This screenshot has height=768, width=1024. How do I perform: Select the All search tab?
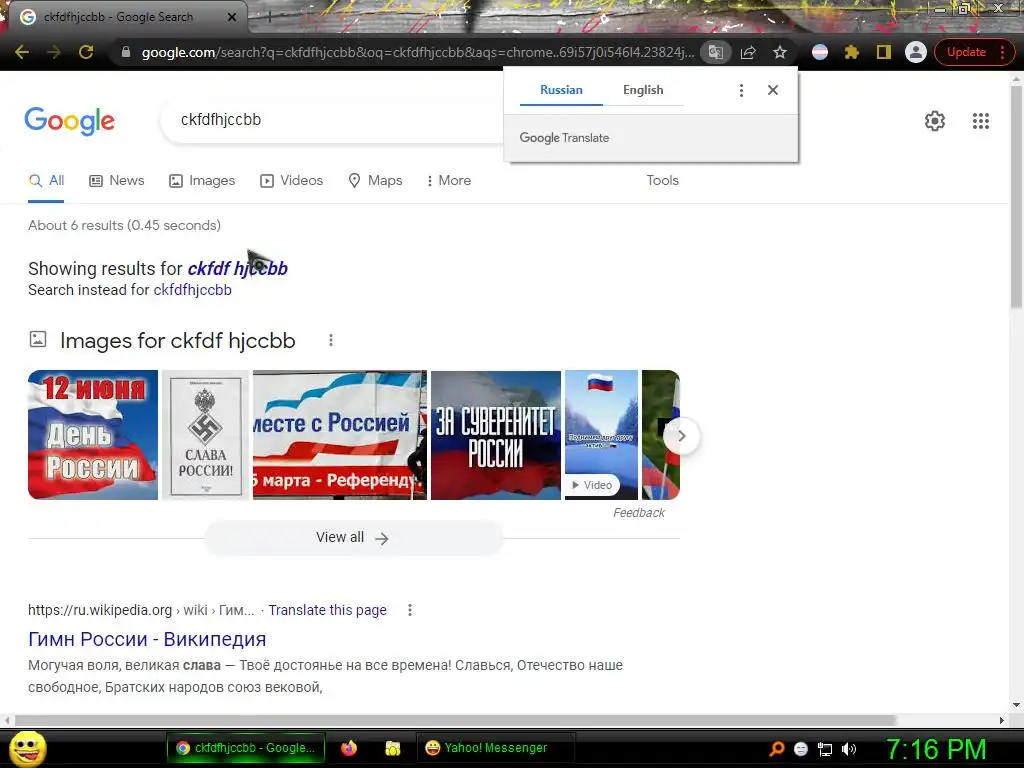46,181
